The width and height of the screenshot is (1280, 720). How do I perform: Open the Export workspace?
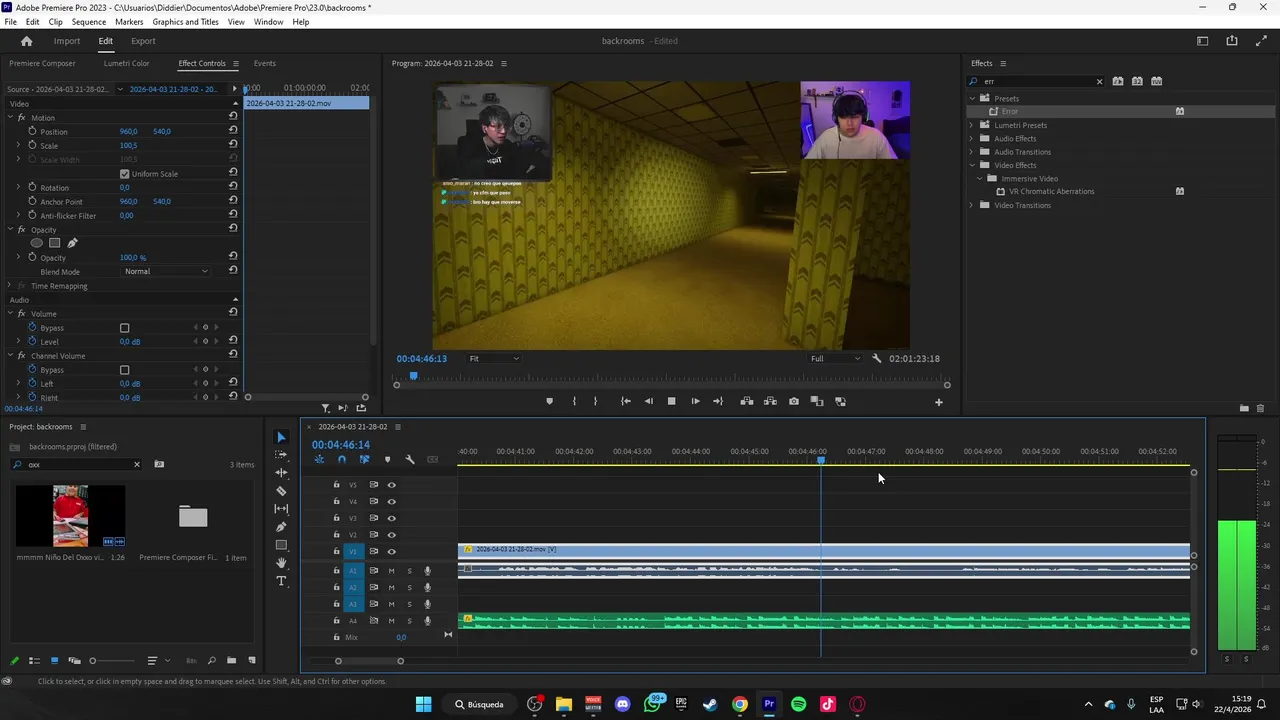[x=143, y=41]
